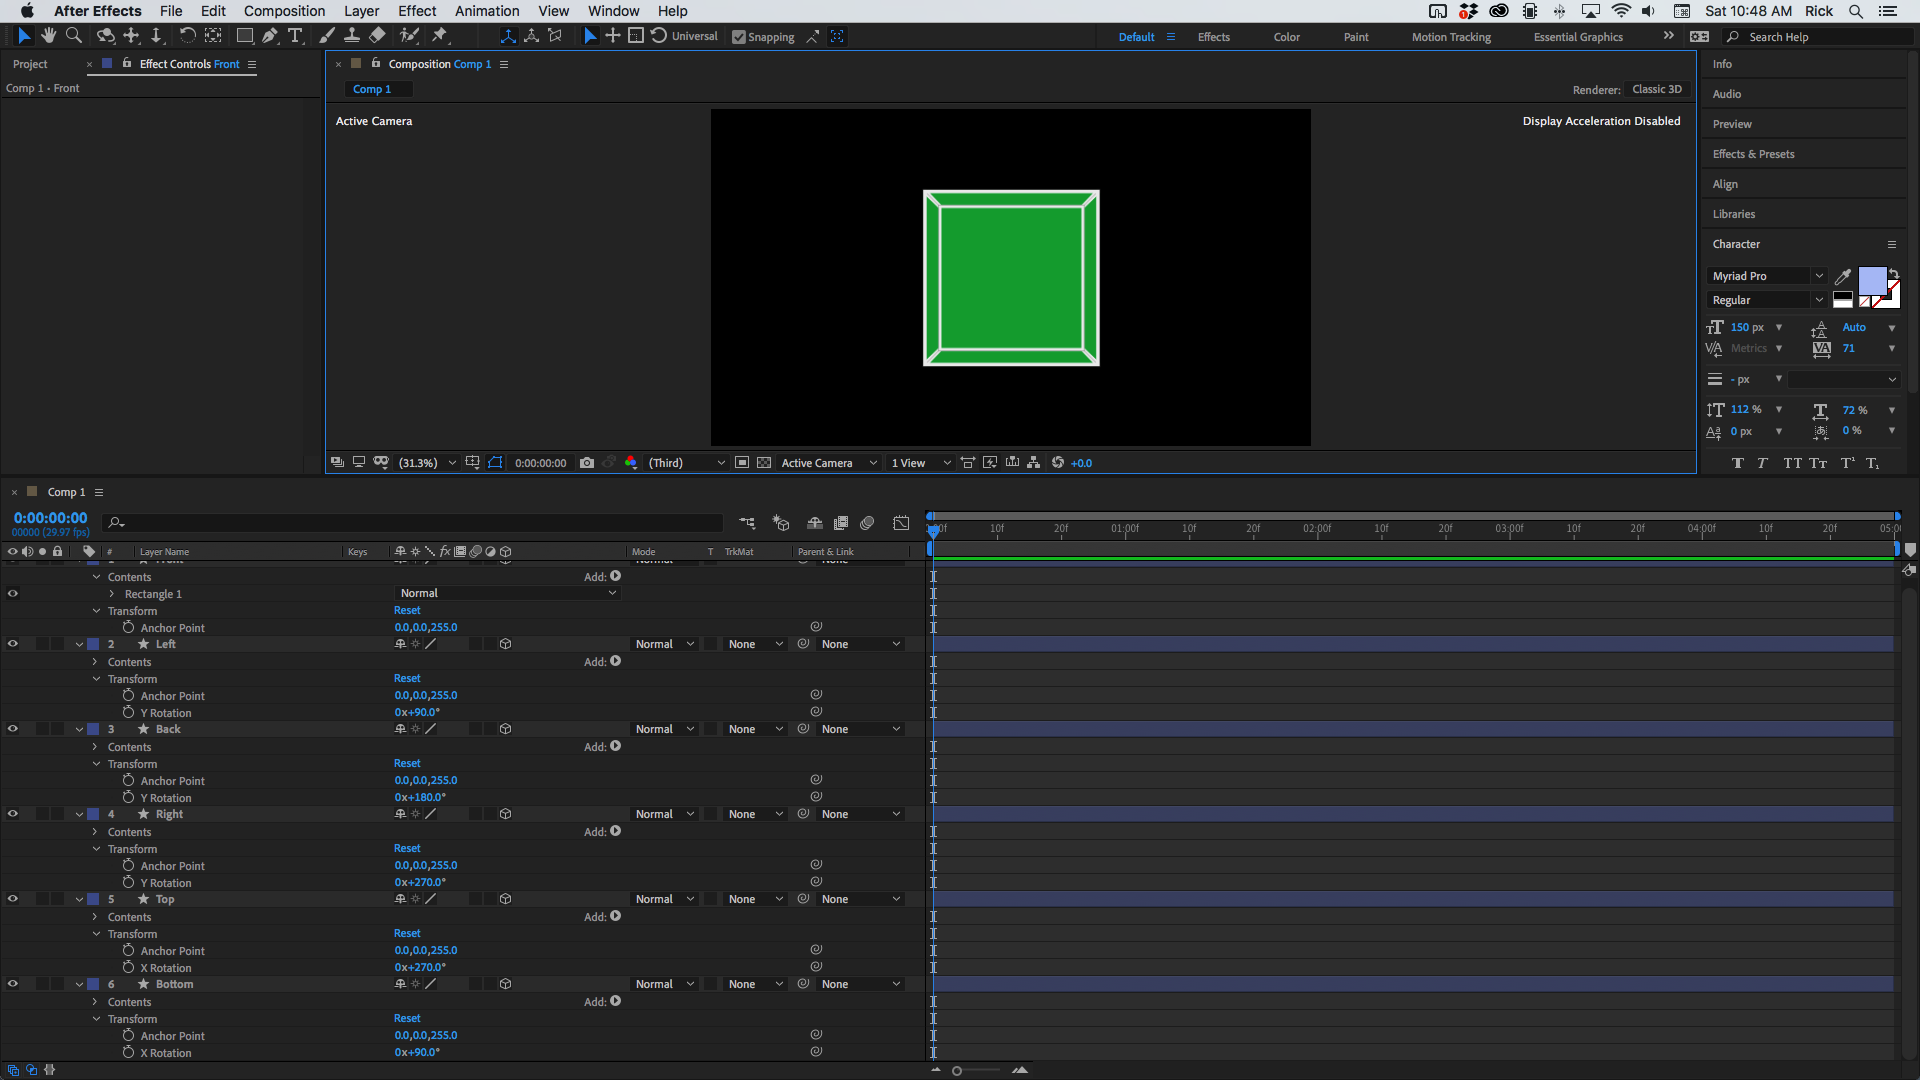Viewport: 1920px width, 1080px height.
Task: Open the text fill color swatch
Action: pyautogui.click(x=1872, y=280)
